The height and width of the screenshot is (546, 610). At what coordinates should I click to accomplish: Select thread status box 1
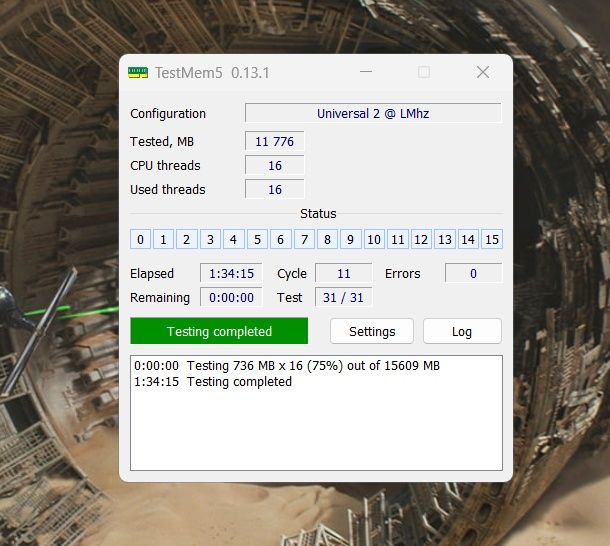click(163, 239)
